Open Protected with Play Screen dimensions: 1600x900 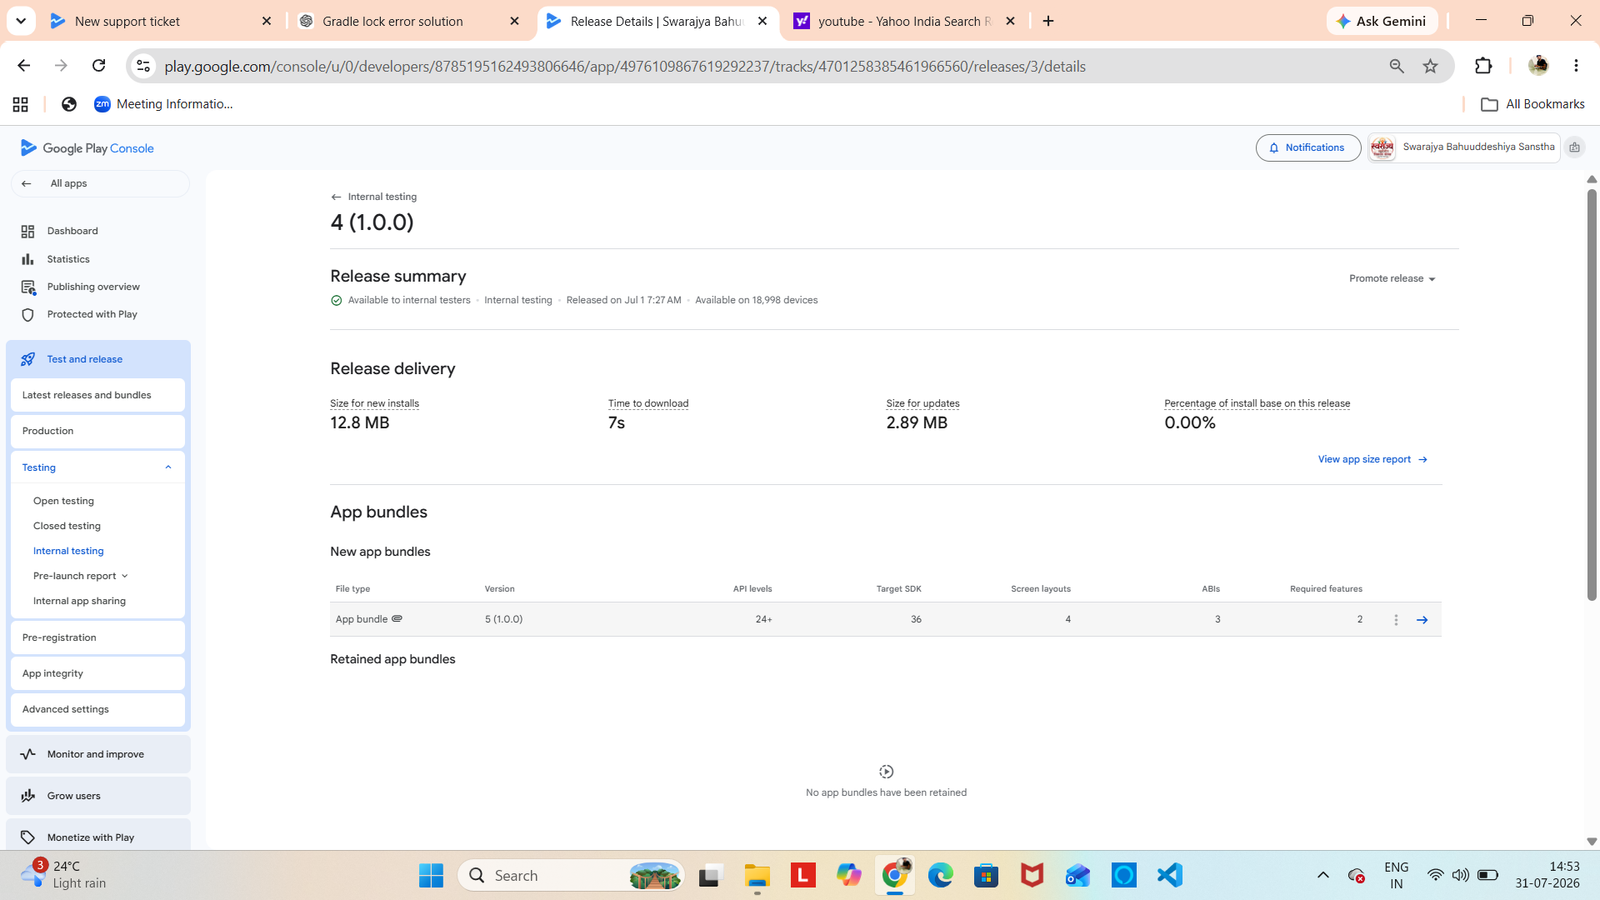pyautogui.click(x=92, y=314)
